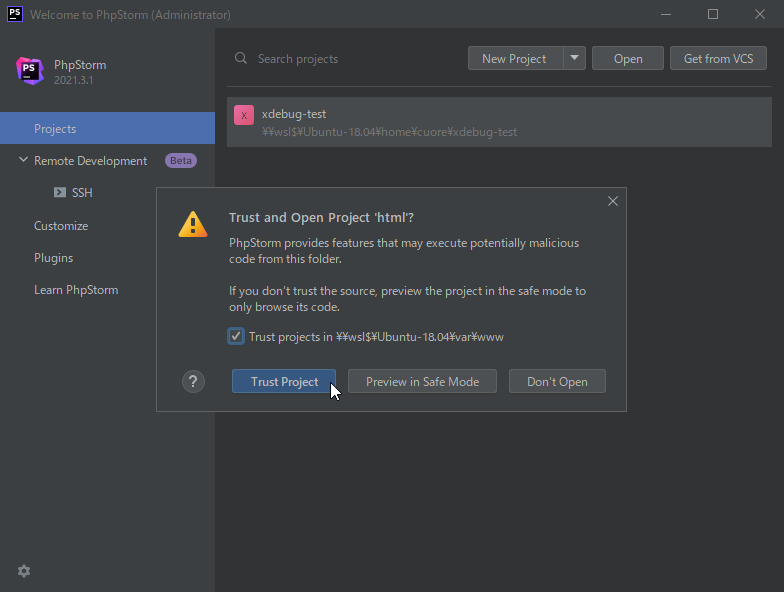
Task: Click the xdebug-test project icon
Action: [x=244, y=115]
